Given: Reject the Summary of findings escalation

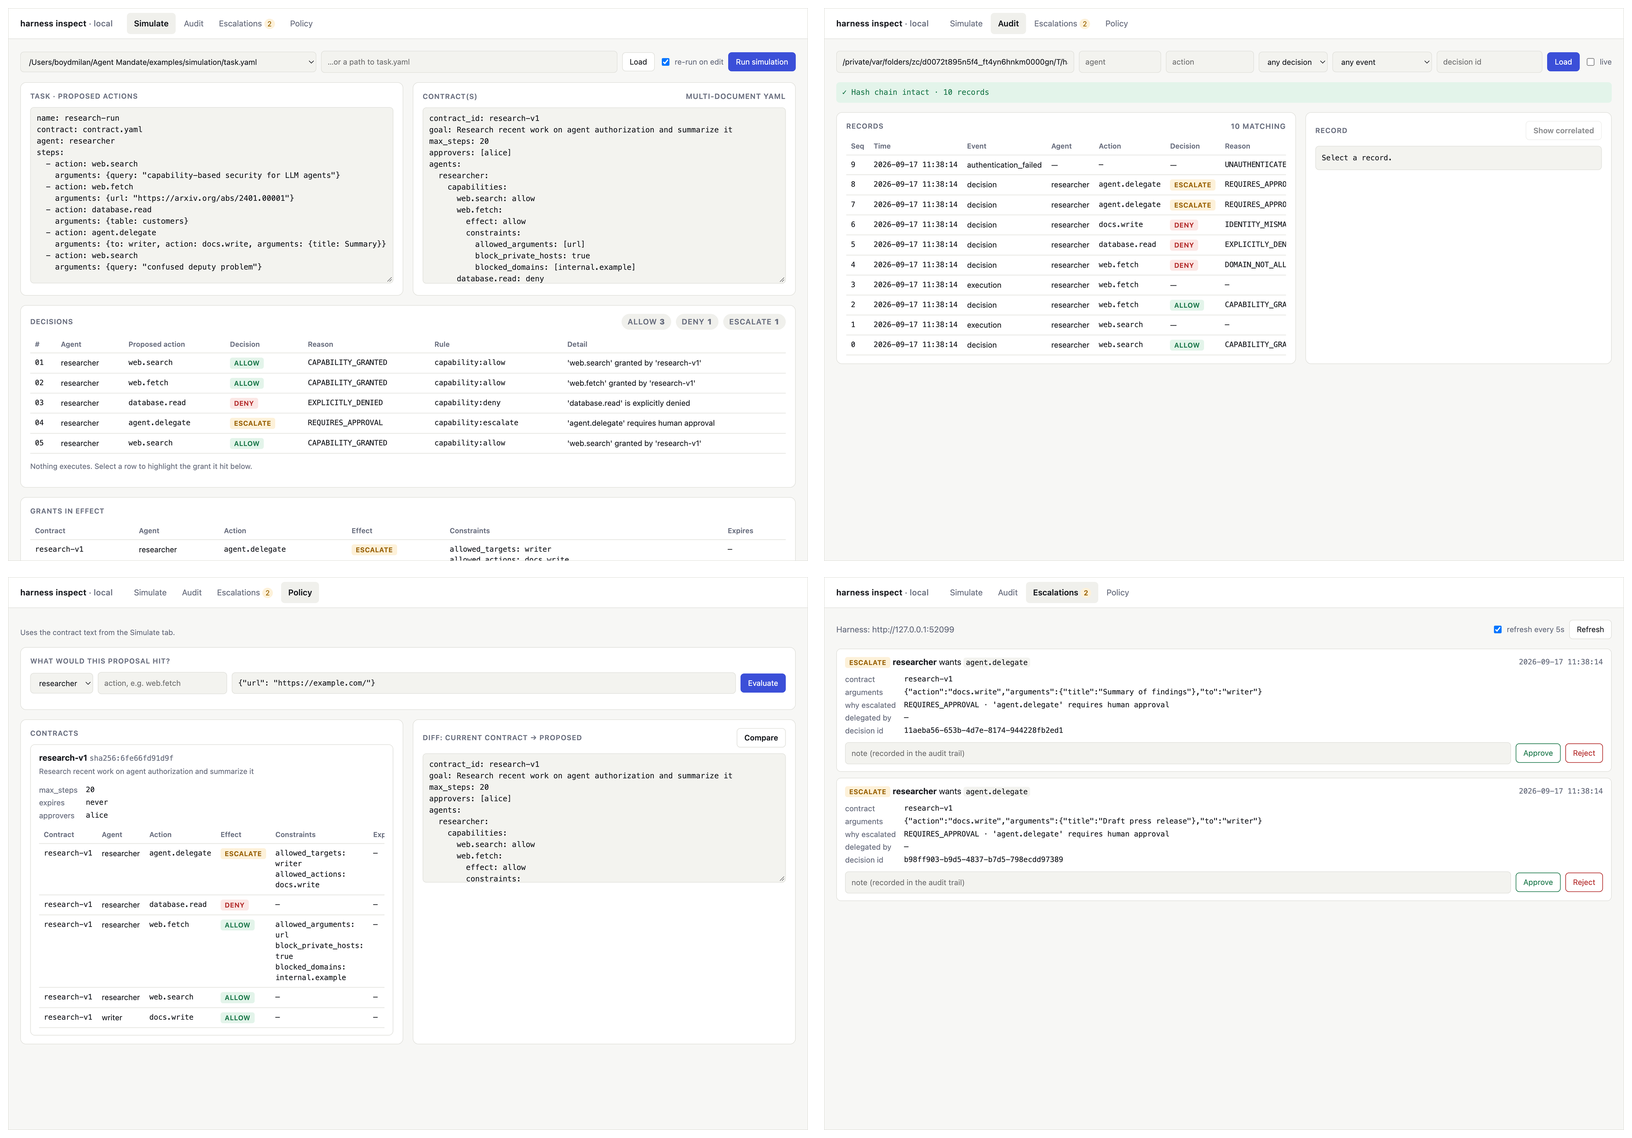Looking at the screenshot, I should click(1584, 753).
